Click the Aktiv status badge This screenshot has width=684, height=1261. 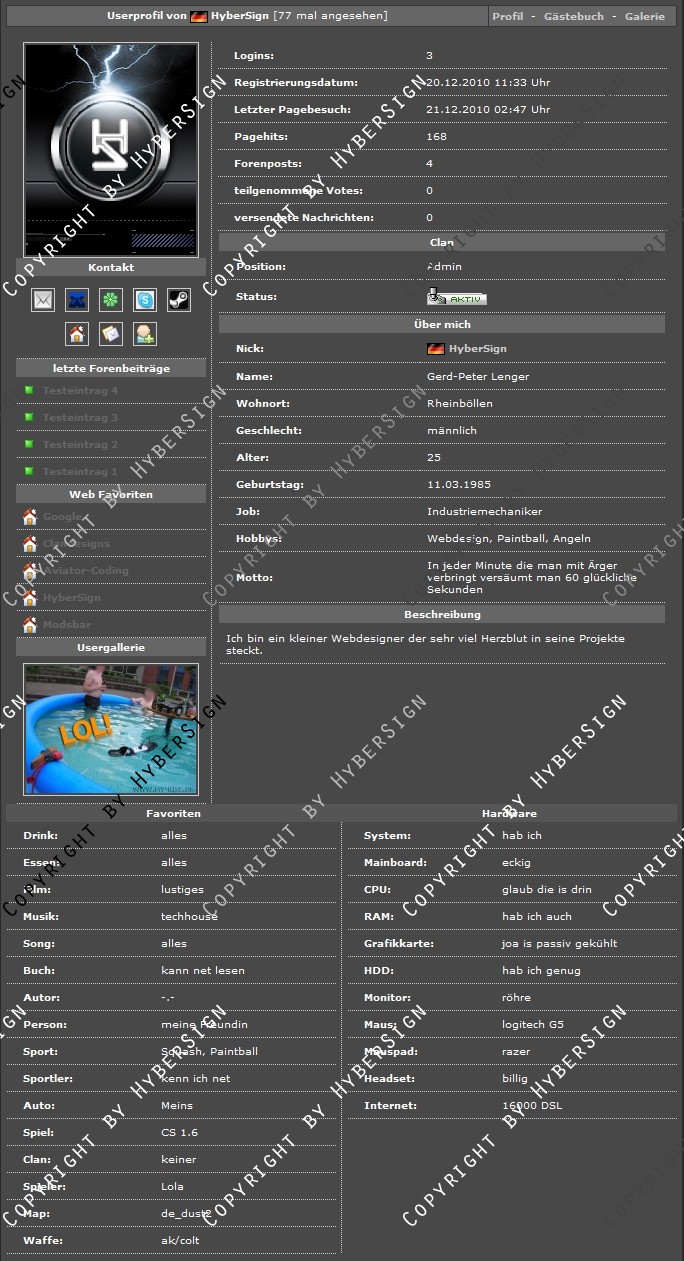[456, 298]
